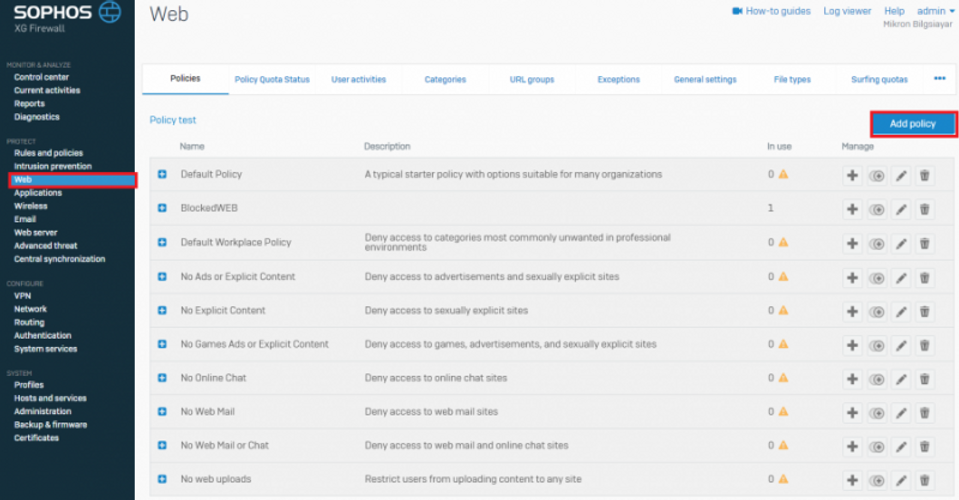The image size is (959, 500).
Task: Click the pencil edit icon for Default Policy
Action: pos(901,175)
